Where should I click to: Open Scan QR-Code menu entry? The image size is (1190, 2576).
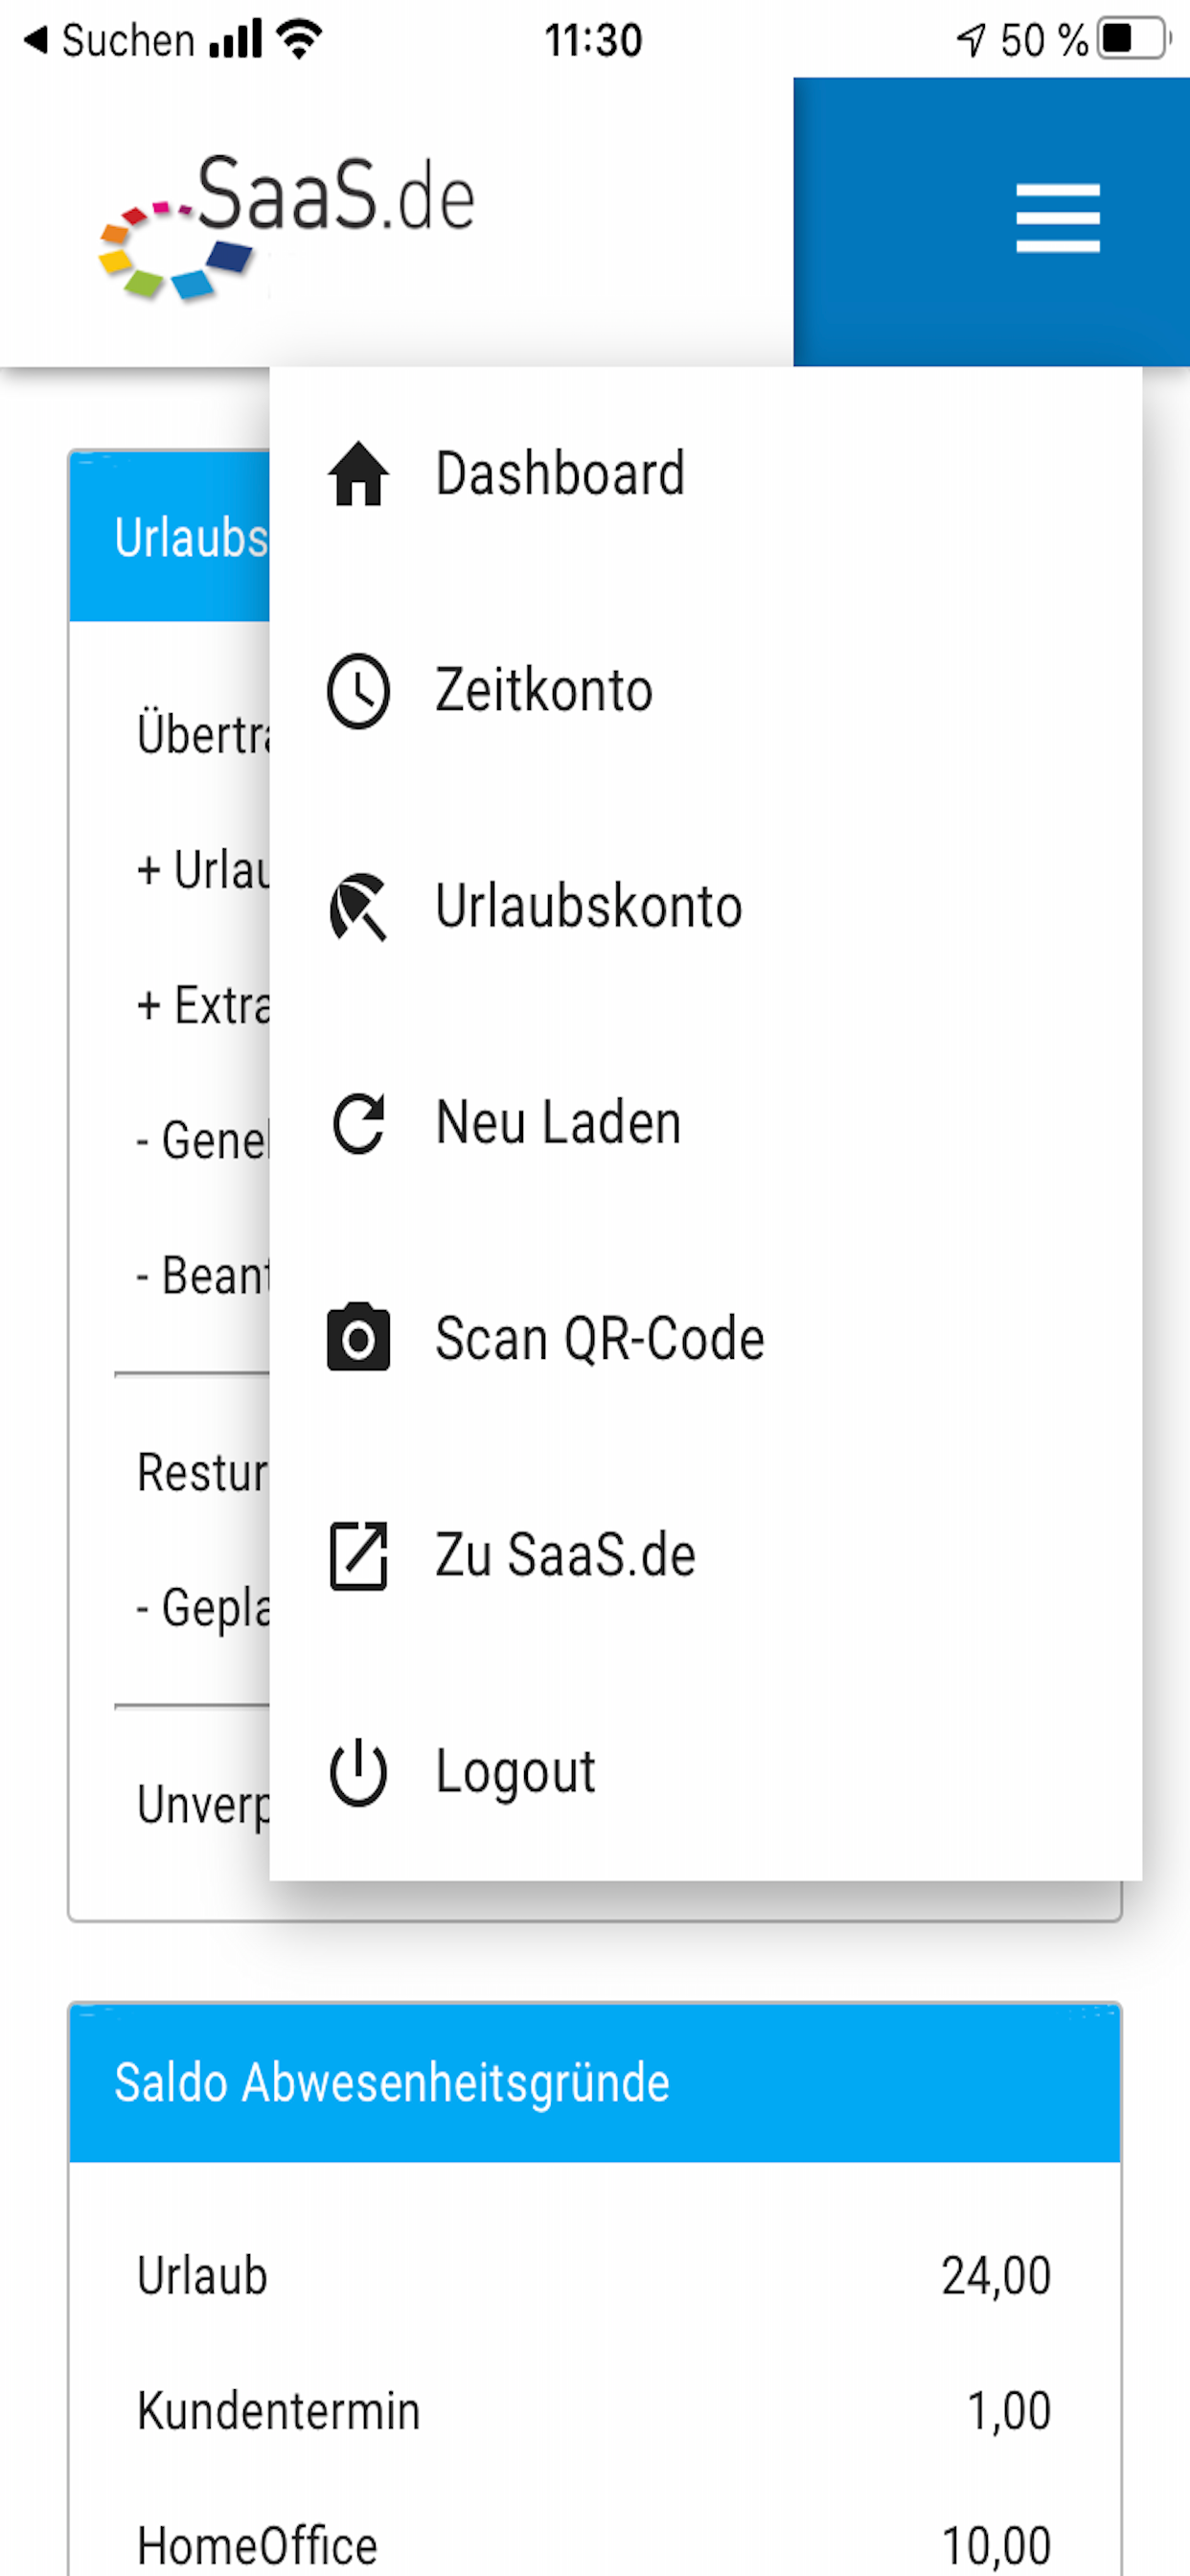pyautogui.click(x=600, y=1340)
